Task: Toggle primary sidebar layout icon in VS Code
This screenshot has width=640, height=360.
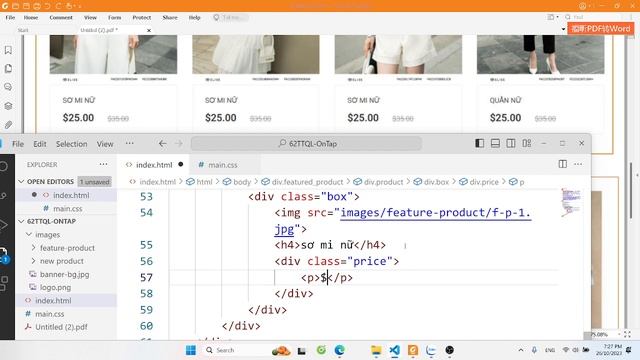Action: 480,143
